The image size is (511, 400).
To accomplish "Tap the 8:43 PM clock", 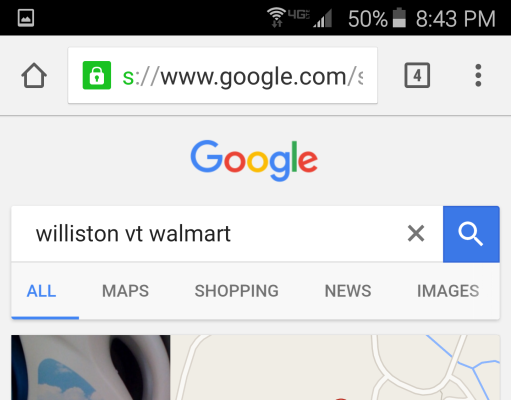I will click(x=456, y=19).
